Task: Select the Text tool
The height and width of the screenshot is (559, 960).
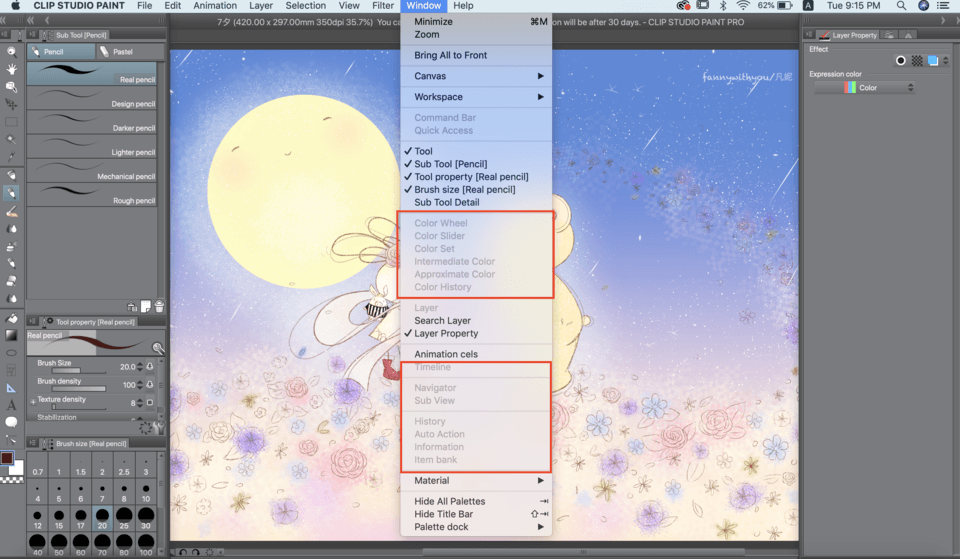Action: click(x=11, y=405)
